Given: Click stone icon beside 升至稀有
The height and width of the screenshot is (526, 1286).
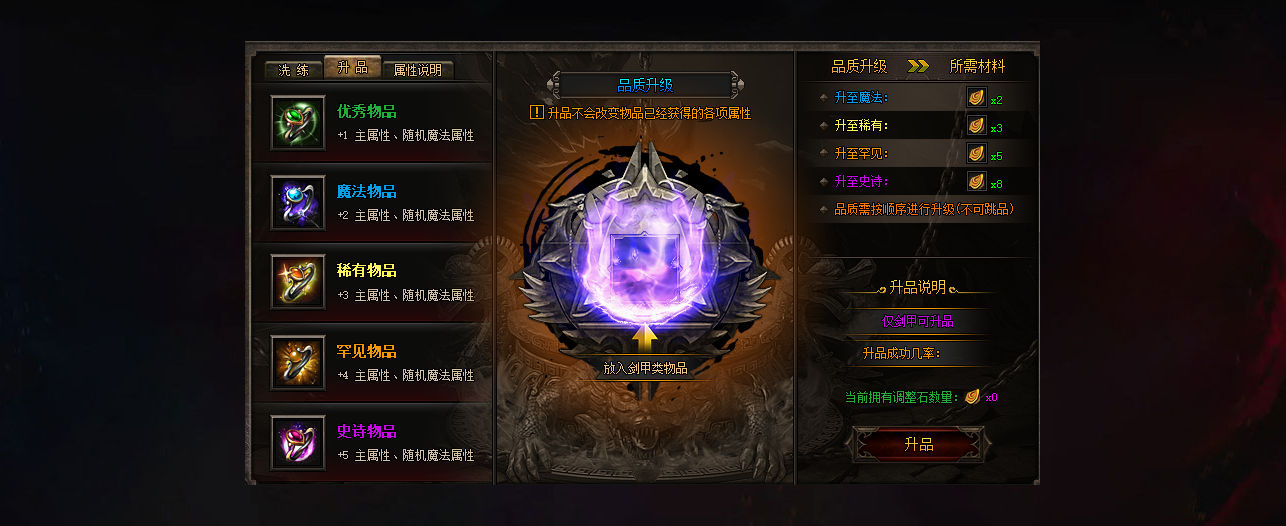Looking at the screenshot, I should (x=977, y=126).
